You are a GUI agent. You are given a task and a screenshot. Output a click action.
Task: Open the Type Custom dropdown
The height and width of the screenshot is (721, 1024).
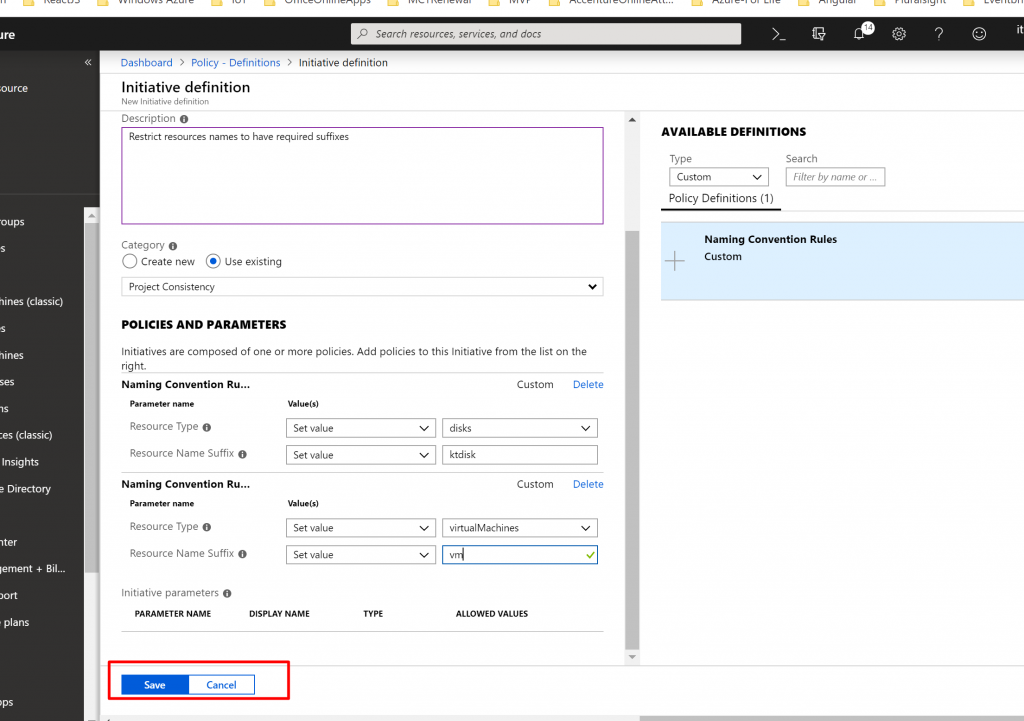(x=718, y=177)
